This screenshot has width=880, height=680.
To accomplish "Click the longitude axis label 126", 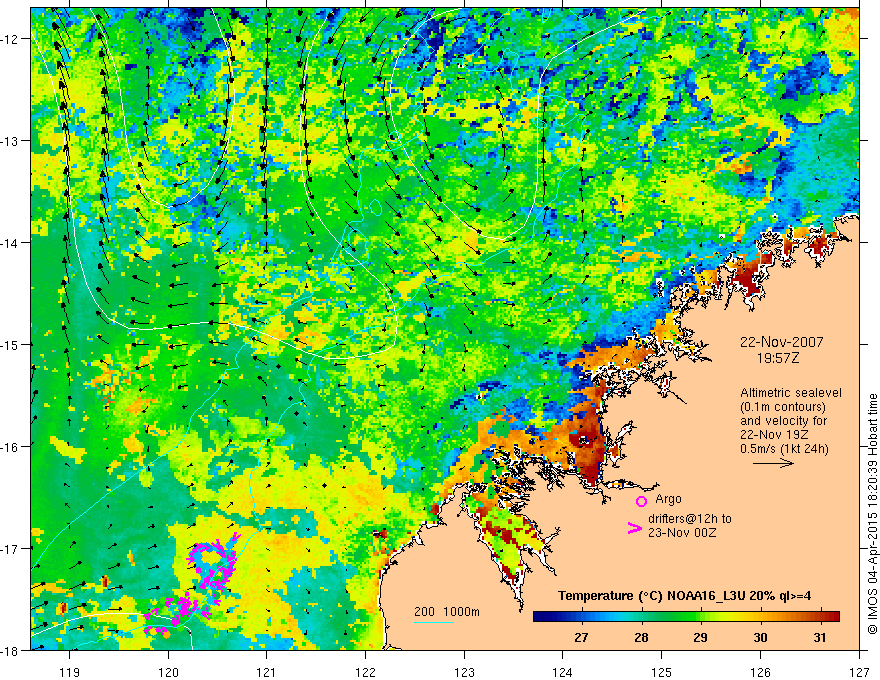I will (x=760, y=672).
